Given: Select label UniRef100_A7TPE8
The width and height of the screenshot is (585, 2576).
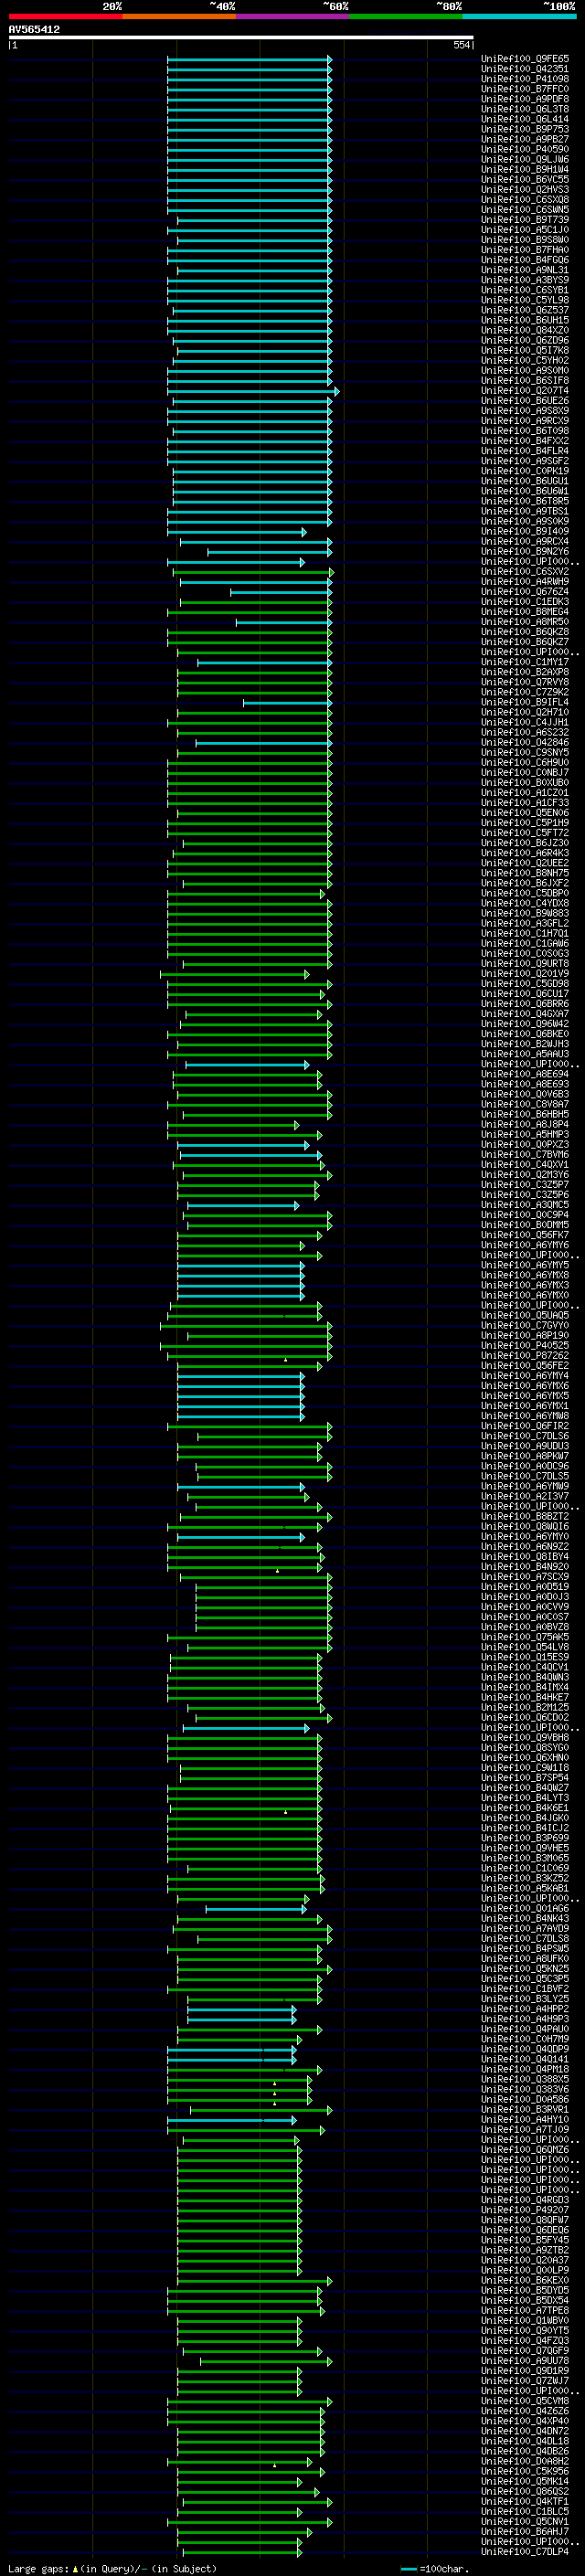Looking at the screenshot, I should [x=524, y=2310].
